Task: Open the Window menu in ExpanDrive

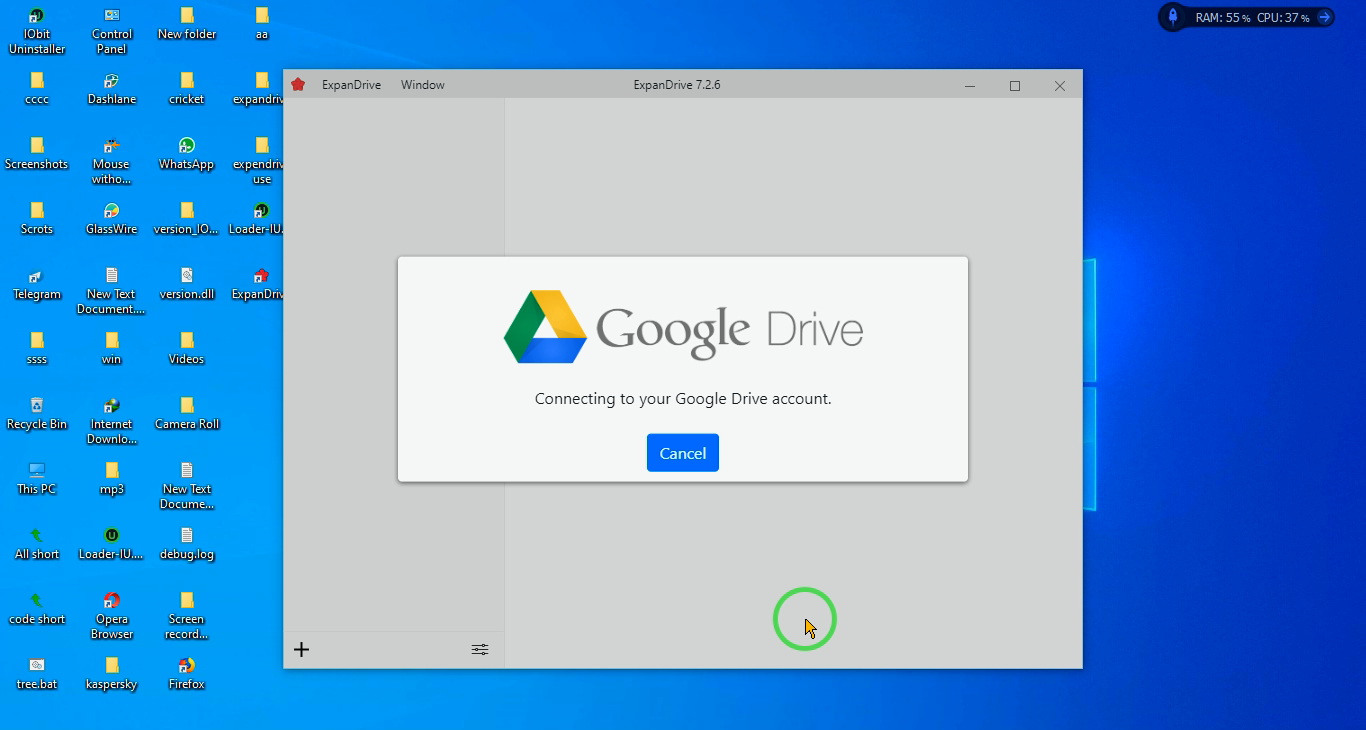Action: [x=423, y=85]
